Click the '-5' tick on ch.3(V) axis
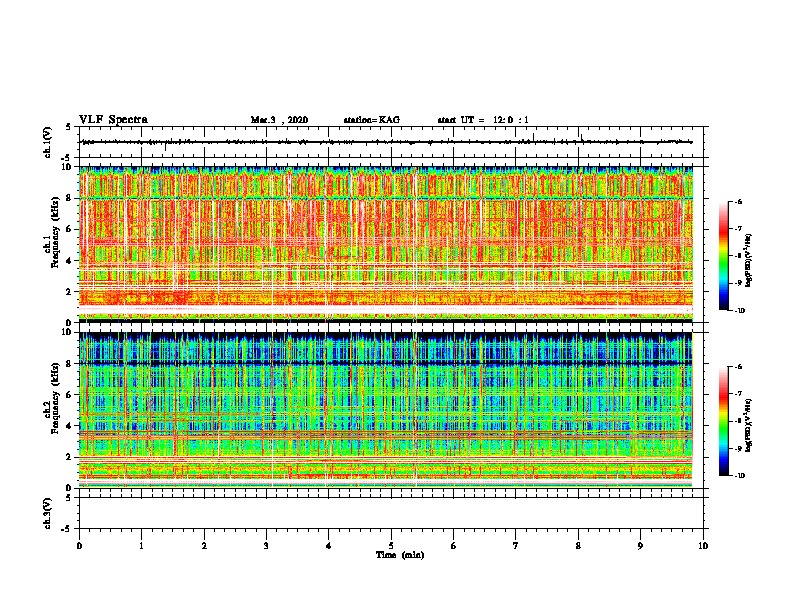792x612 pixels. coord(67,529)
